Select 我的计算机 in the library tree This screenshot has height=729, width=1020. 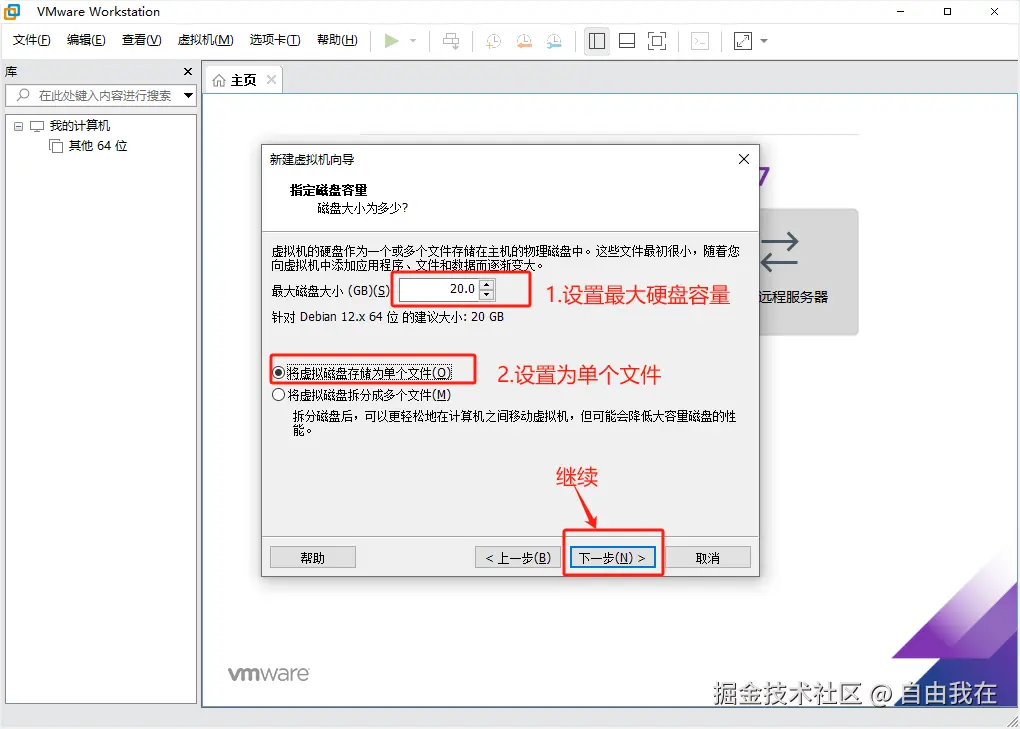(80, 126)
